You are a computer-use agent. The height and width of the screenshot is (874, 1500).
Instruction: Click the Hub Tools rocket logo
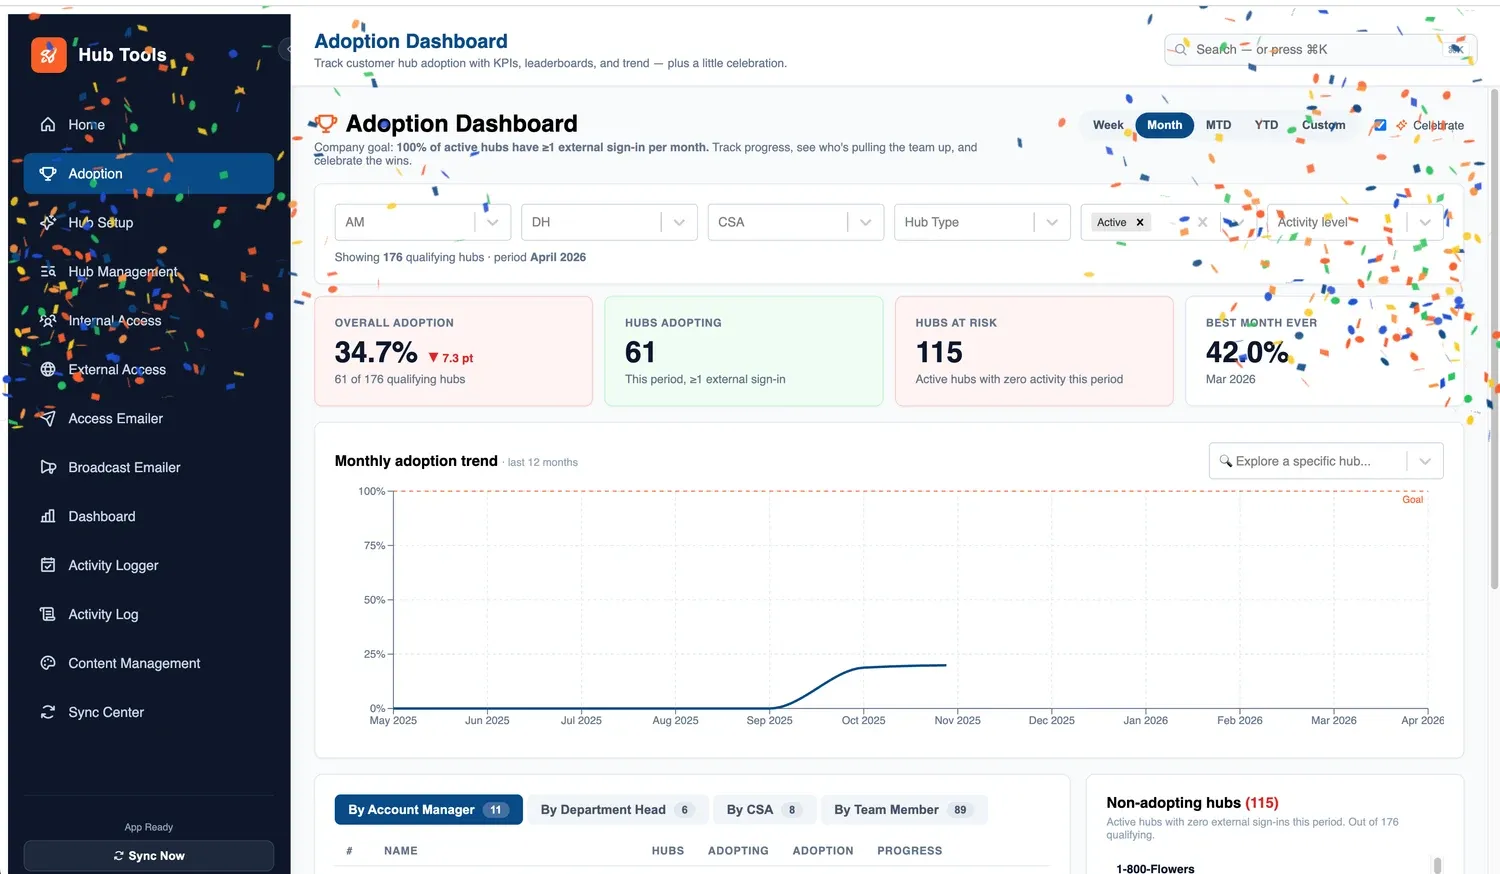click(x=48, y=55)
